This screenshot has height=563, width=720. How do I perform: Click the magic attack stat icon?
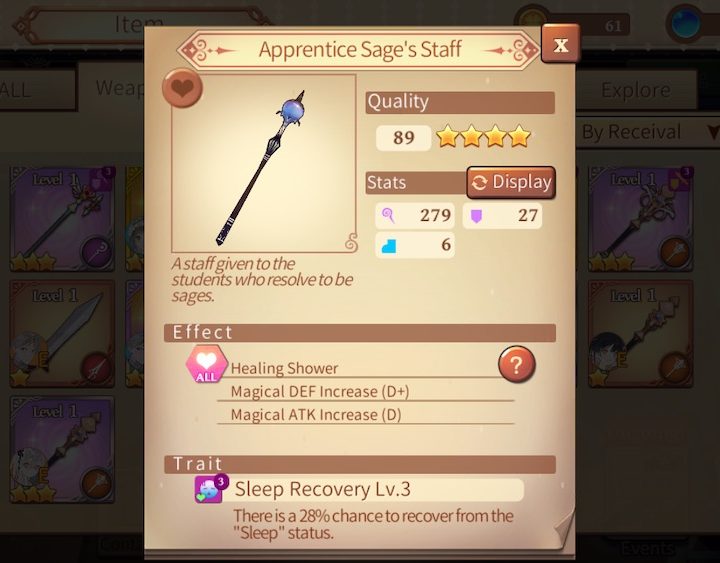388,215
